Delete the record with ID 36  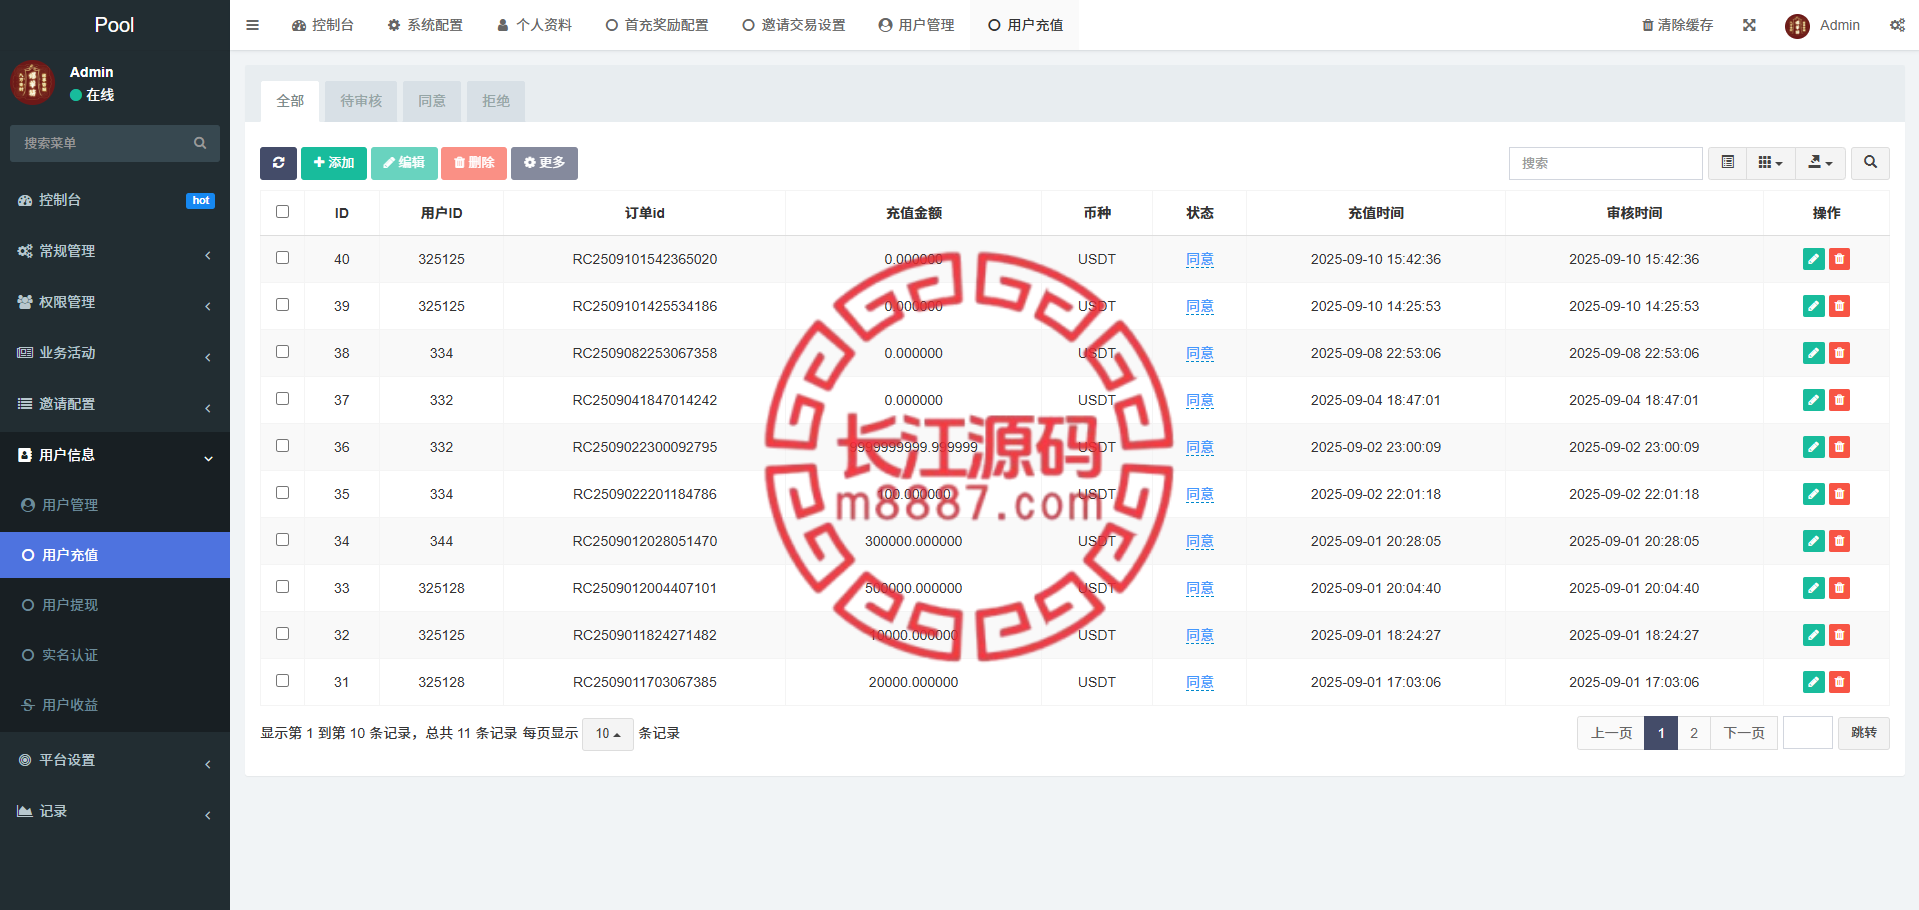point(1839,447)
